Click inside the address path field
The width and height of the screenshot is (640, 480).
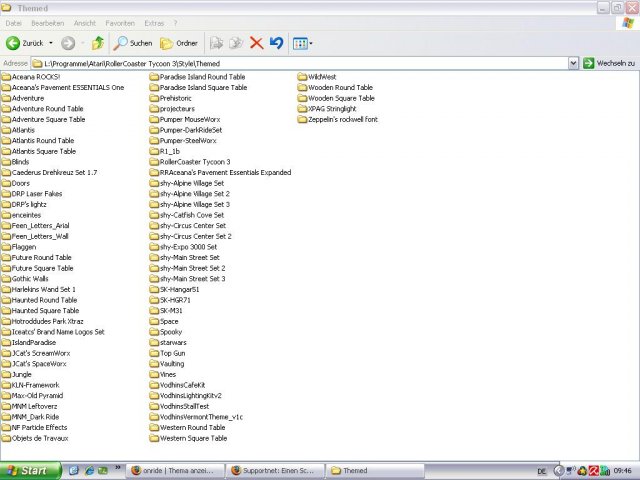coord(300,63)
